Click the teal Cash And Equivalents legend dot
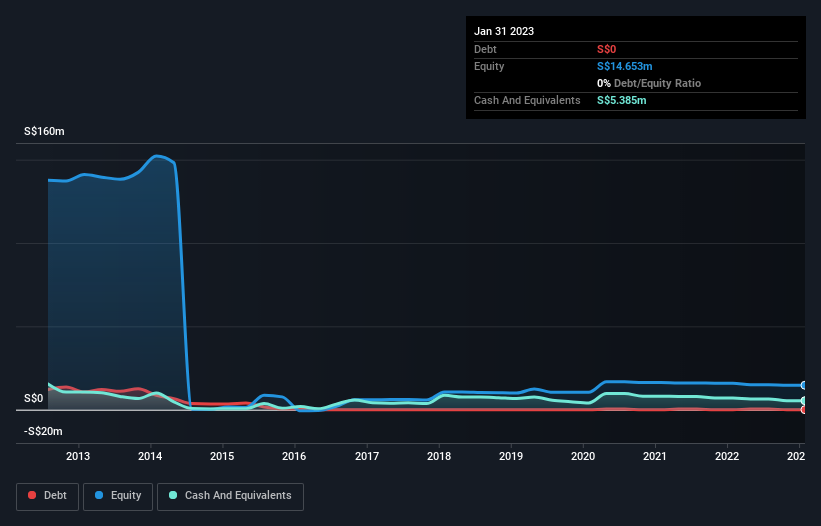This screenshot has height=526, width=821. (173, 495)
